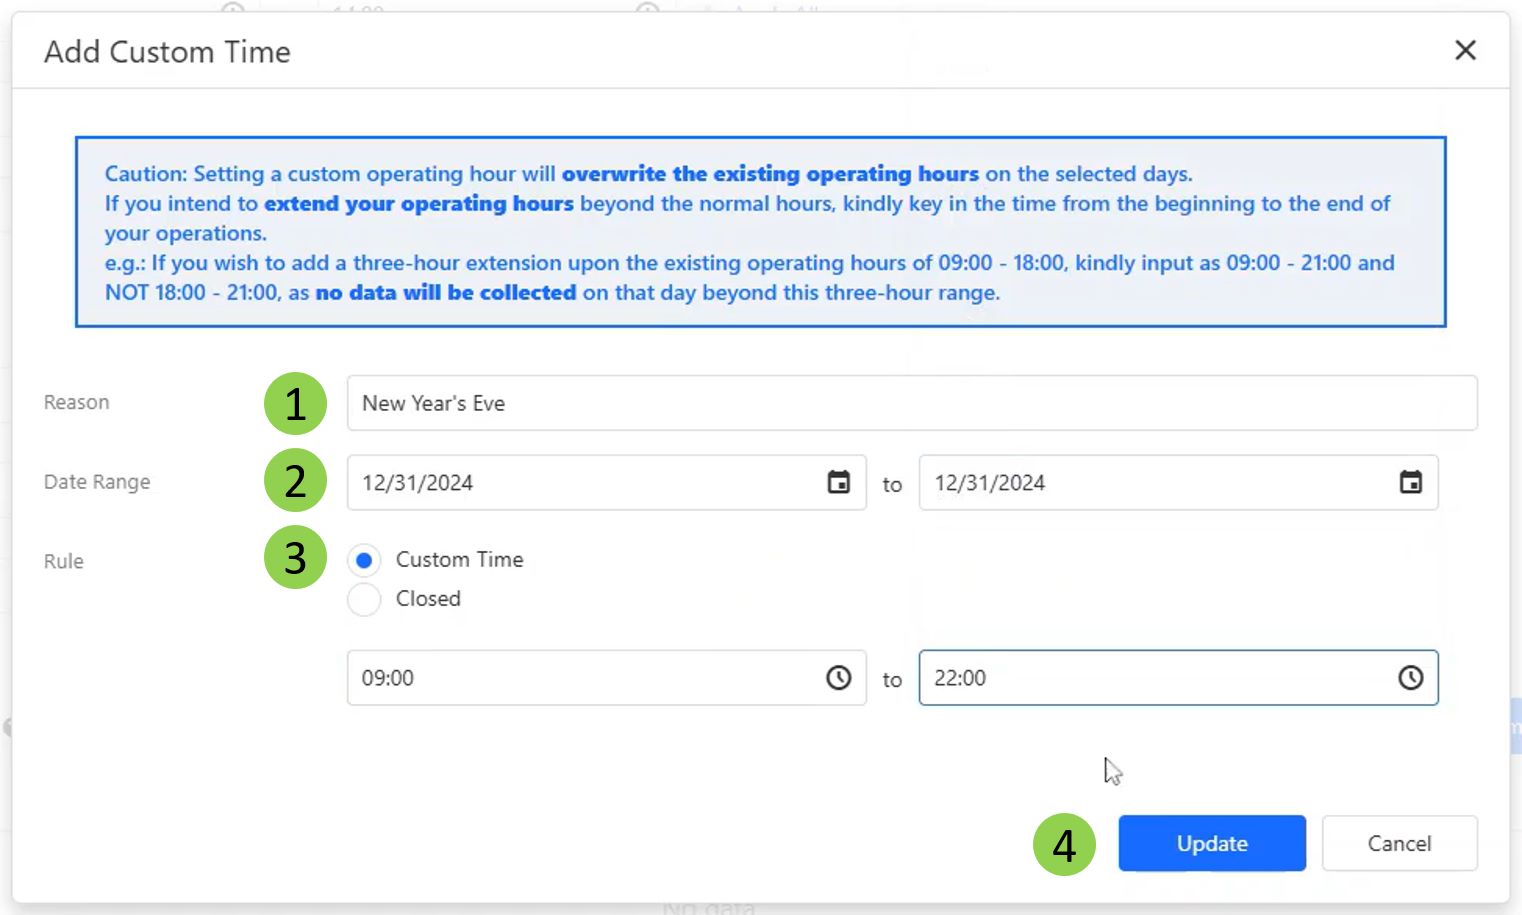The image size is (1522, 915).
Task: Click the Date Range label
Action: [97, 482]
